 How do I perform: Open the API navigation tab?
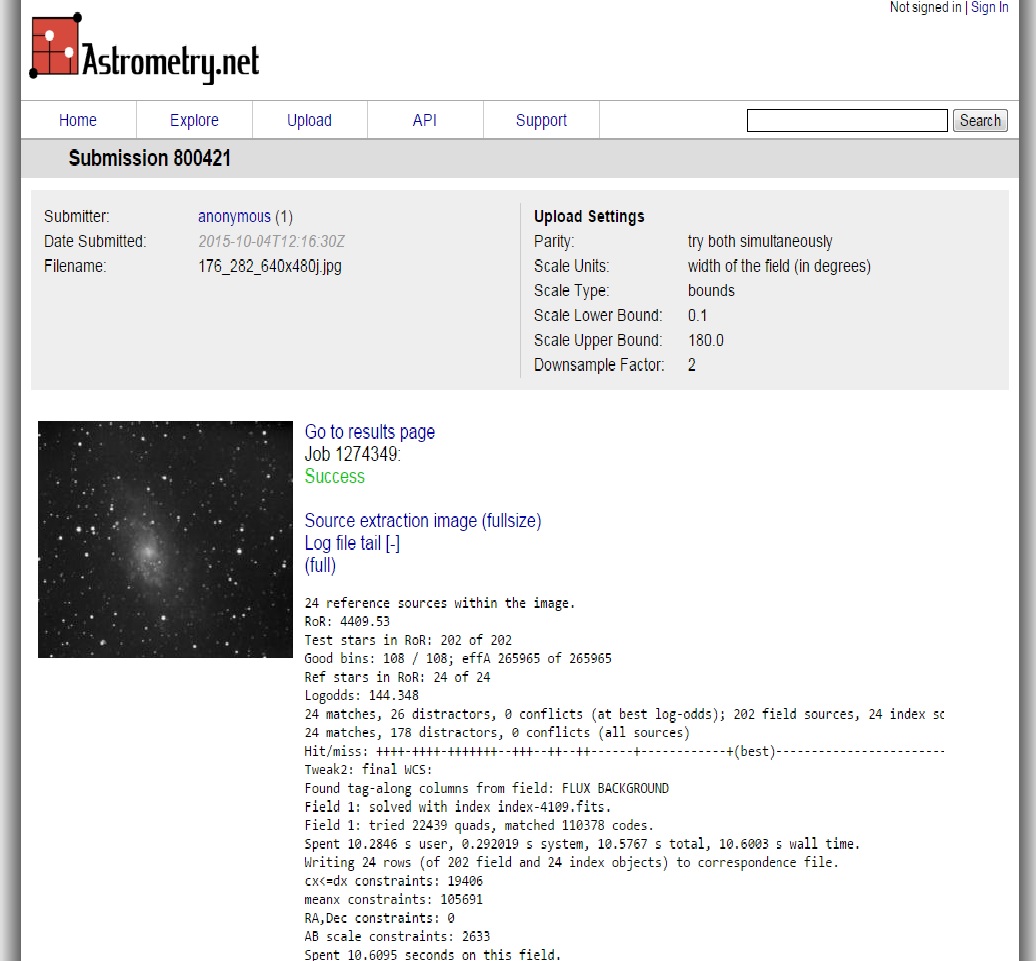pyautogui.click(x=425, y=121)
